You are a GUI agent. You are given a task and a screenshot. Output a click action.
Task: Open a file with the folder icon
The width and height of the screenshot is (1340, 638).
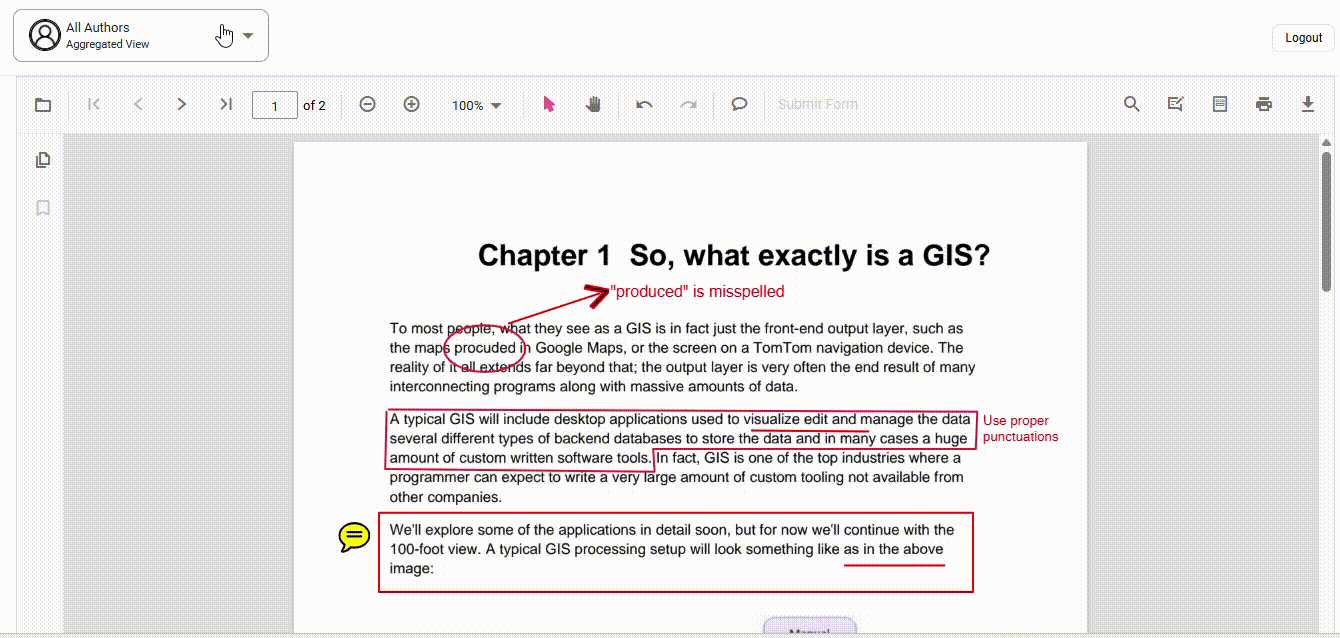(42, 104)
